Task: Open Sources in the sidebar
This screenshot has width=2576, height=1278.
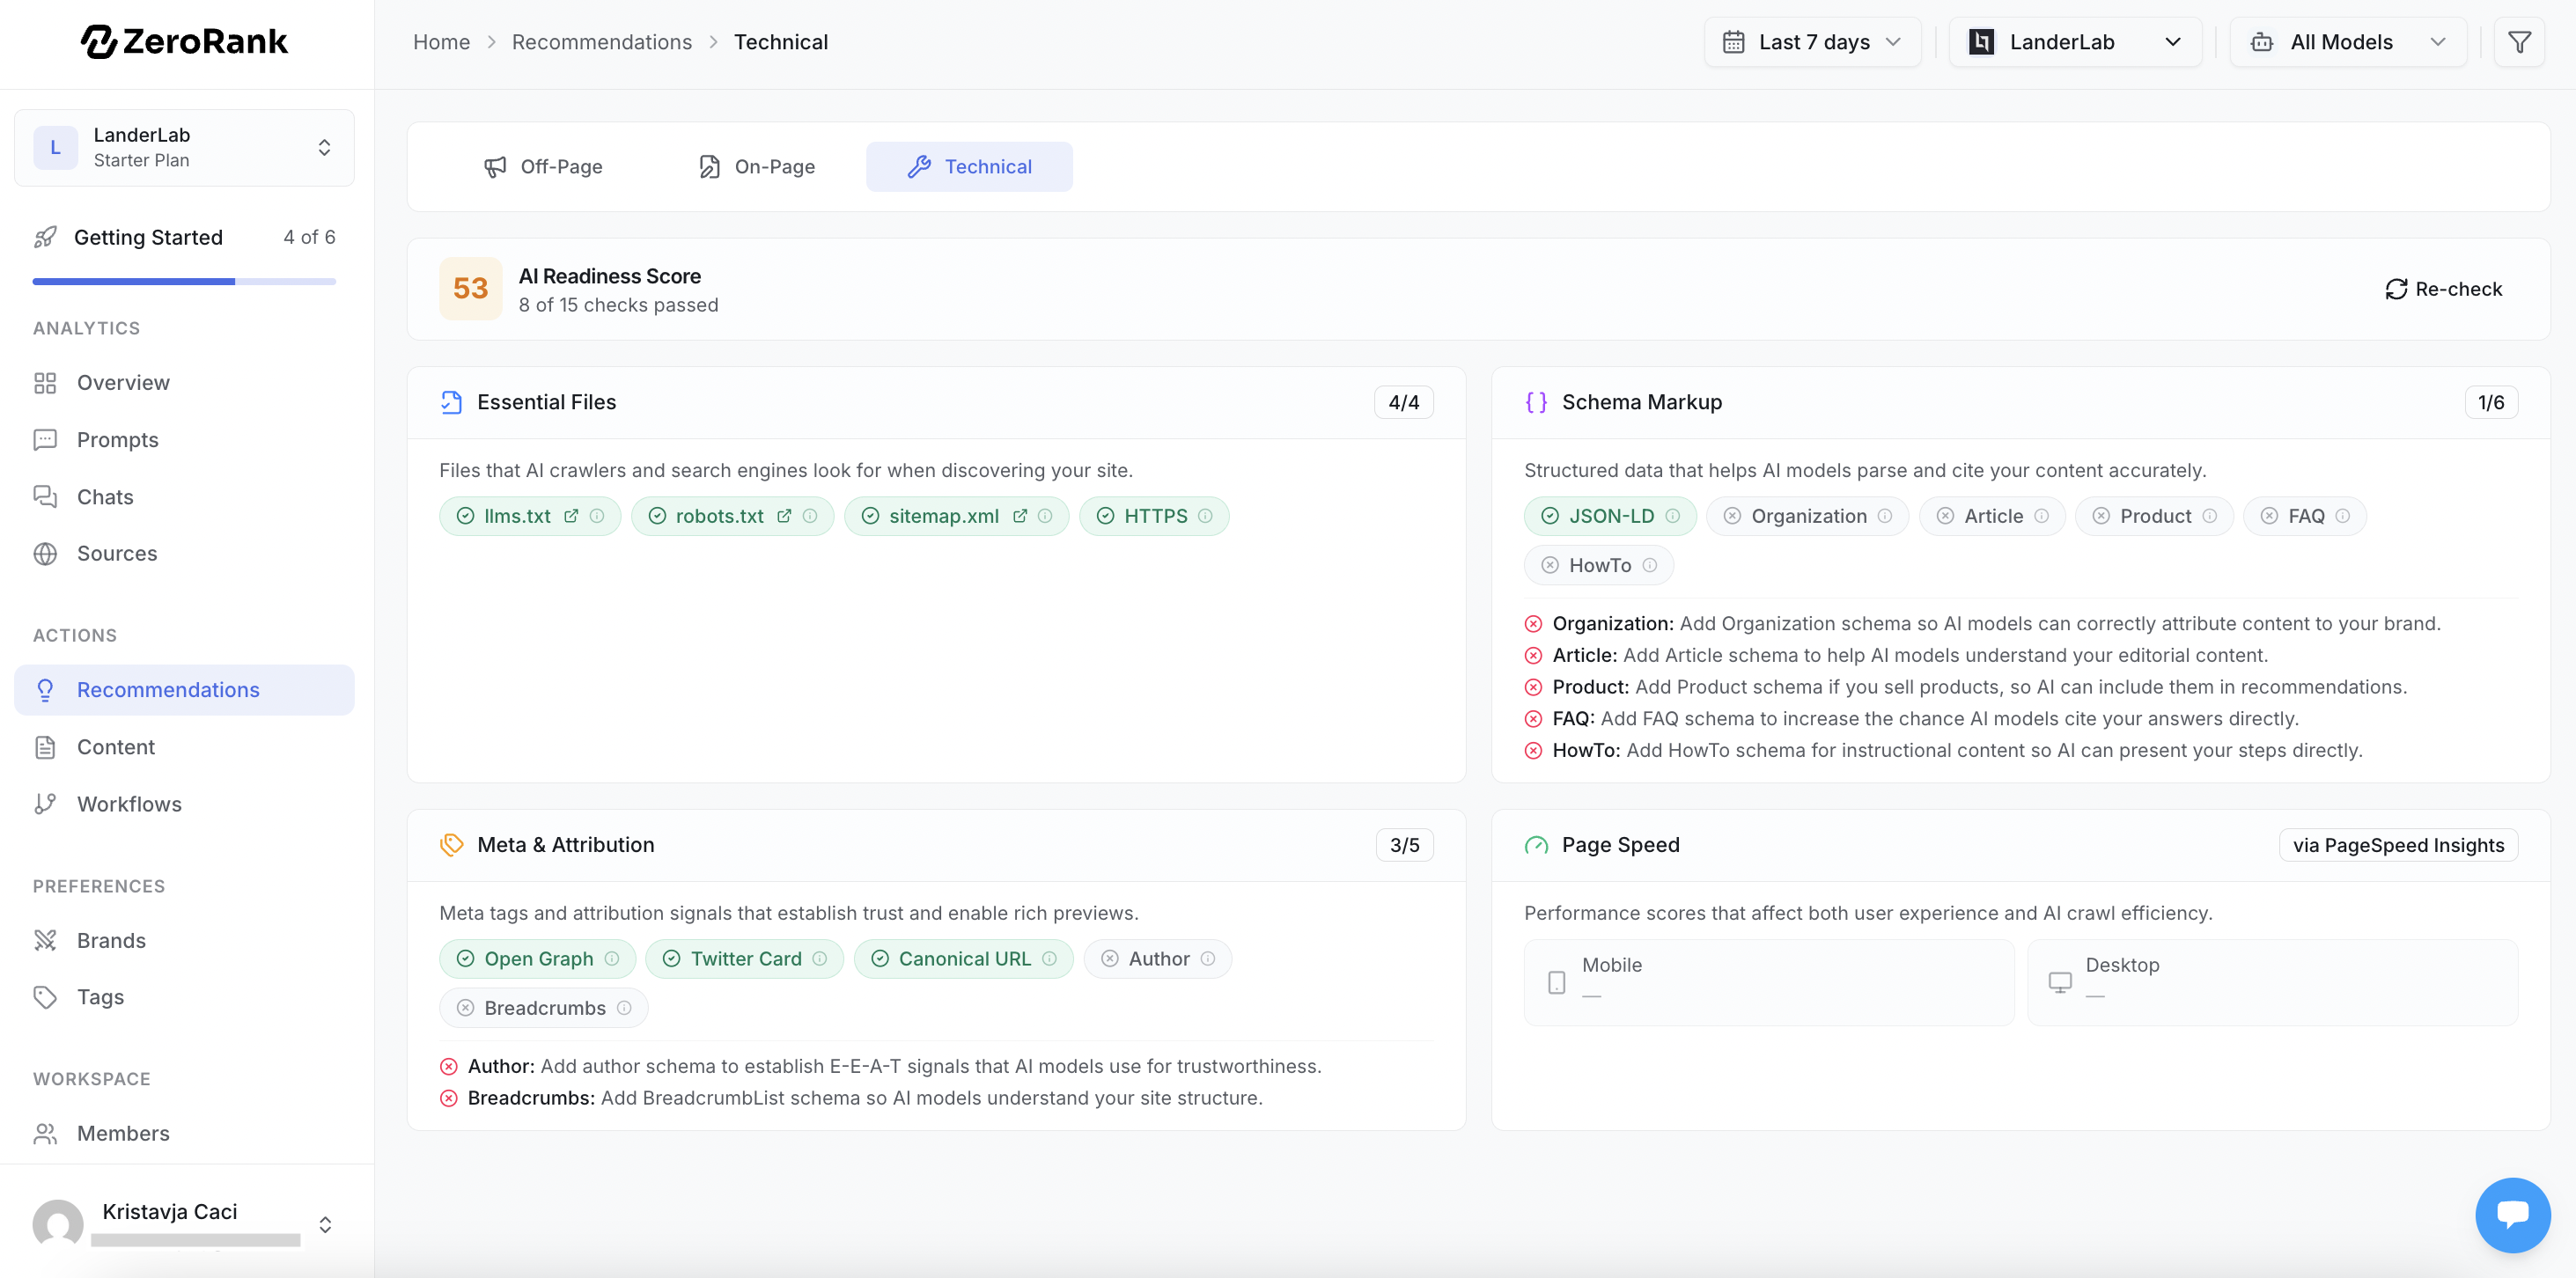Action: [184, 553]
